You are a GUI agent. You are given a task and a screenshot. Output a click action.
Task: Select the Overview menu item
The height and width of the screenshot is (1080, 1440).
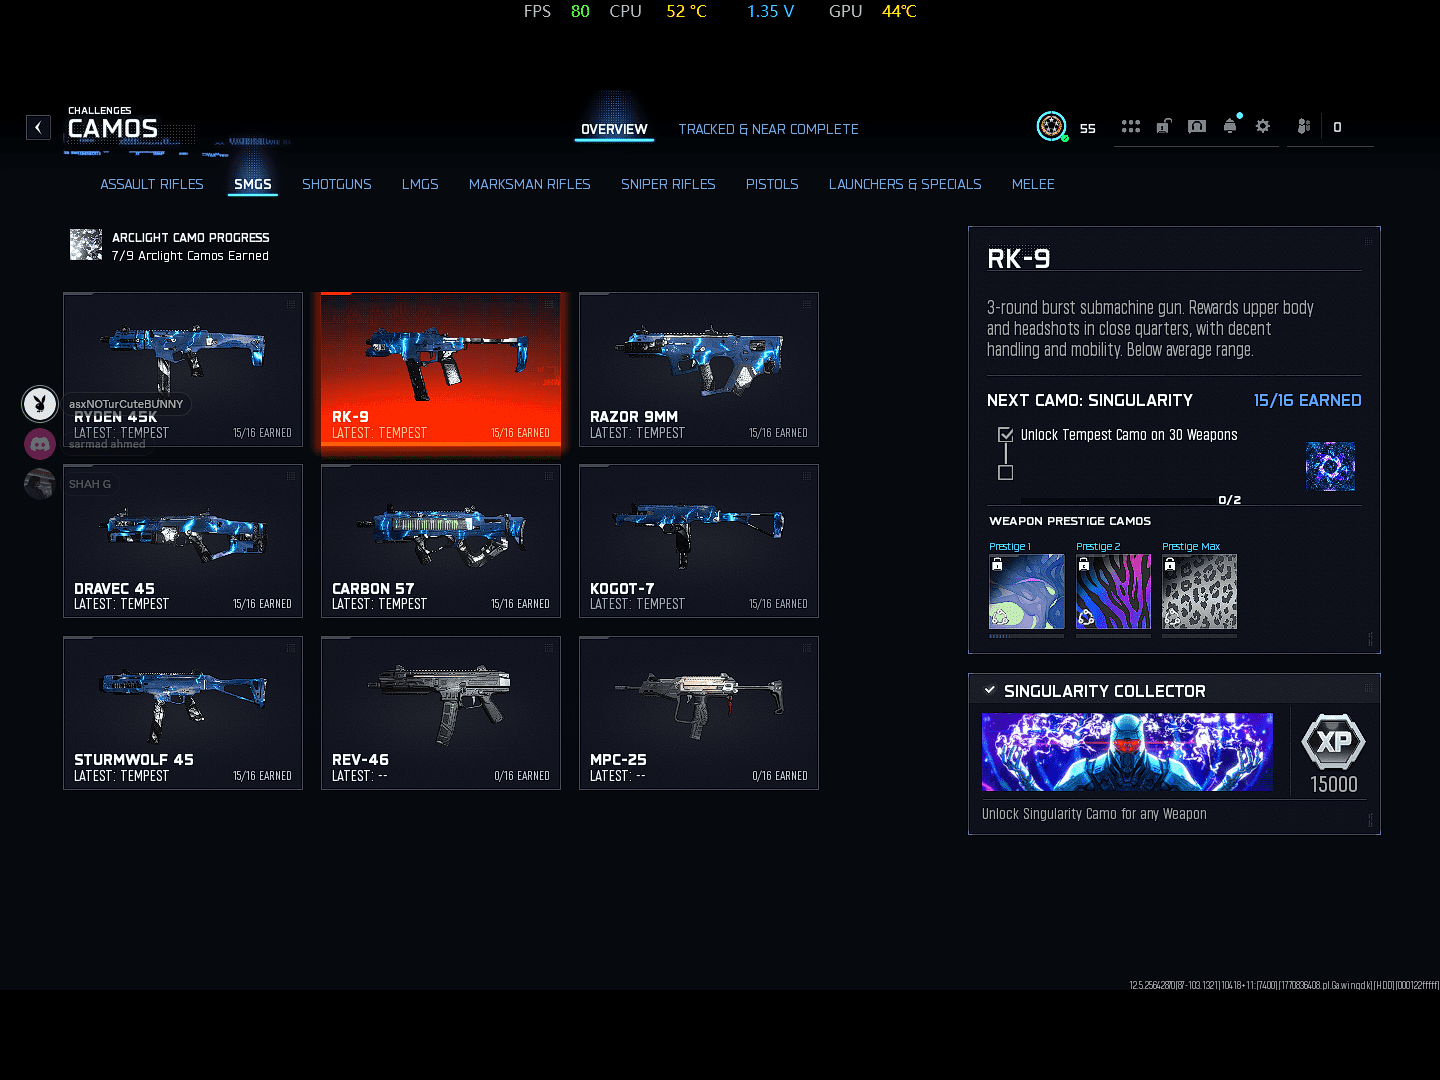tap(614, 129)
